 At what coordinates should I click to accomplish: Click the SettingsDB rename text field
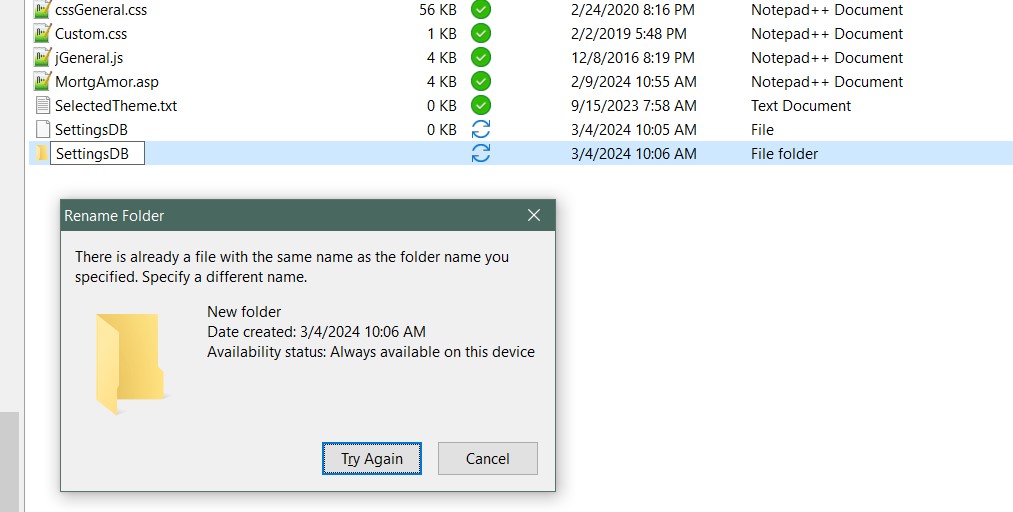click(x=98, y=154)
